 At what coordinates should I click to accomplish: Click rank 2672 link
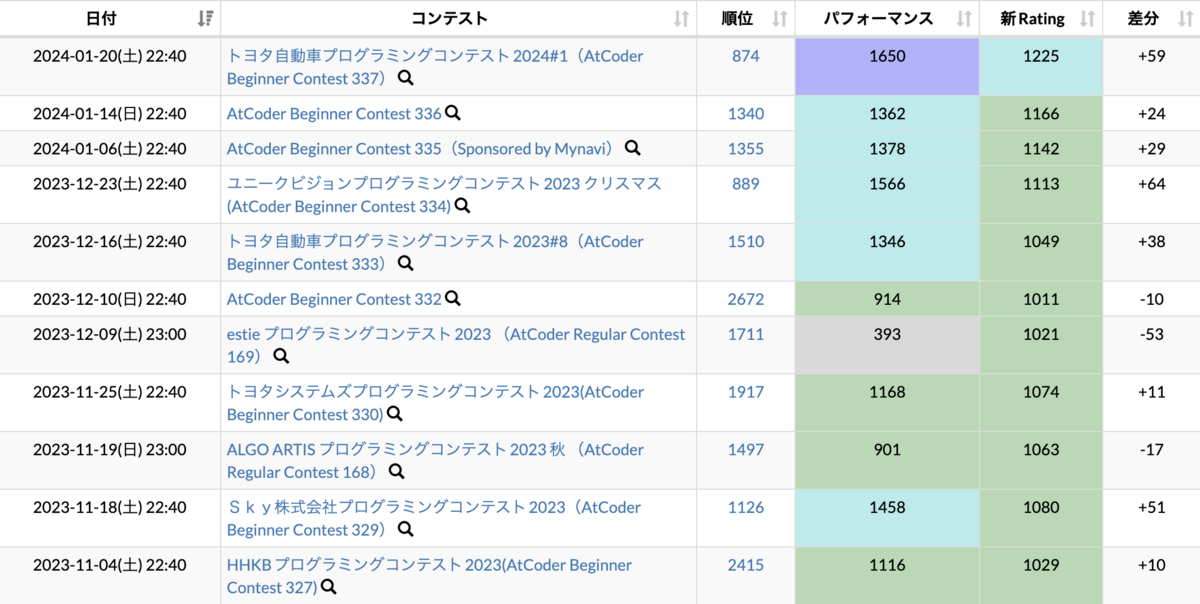746,299
